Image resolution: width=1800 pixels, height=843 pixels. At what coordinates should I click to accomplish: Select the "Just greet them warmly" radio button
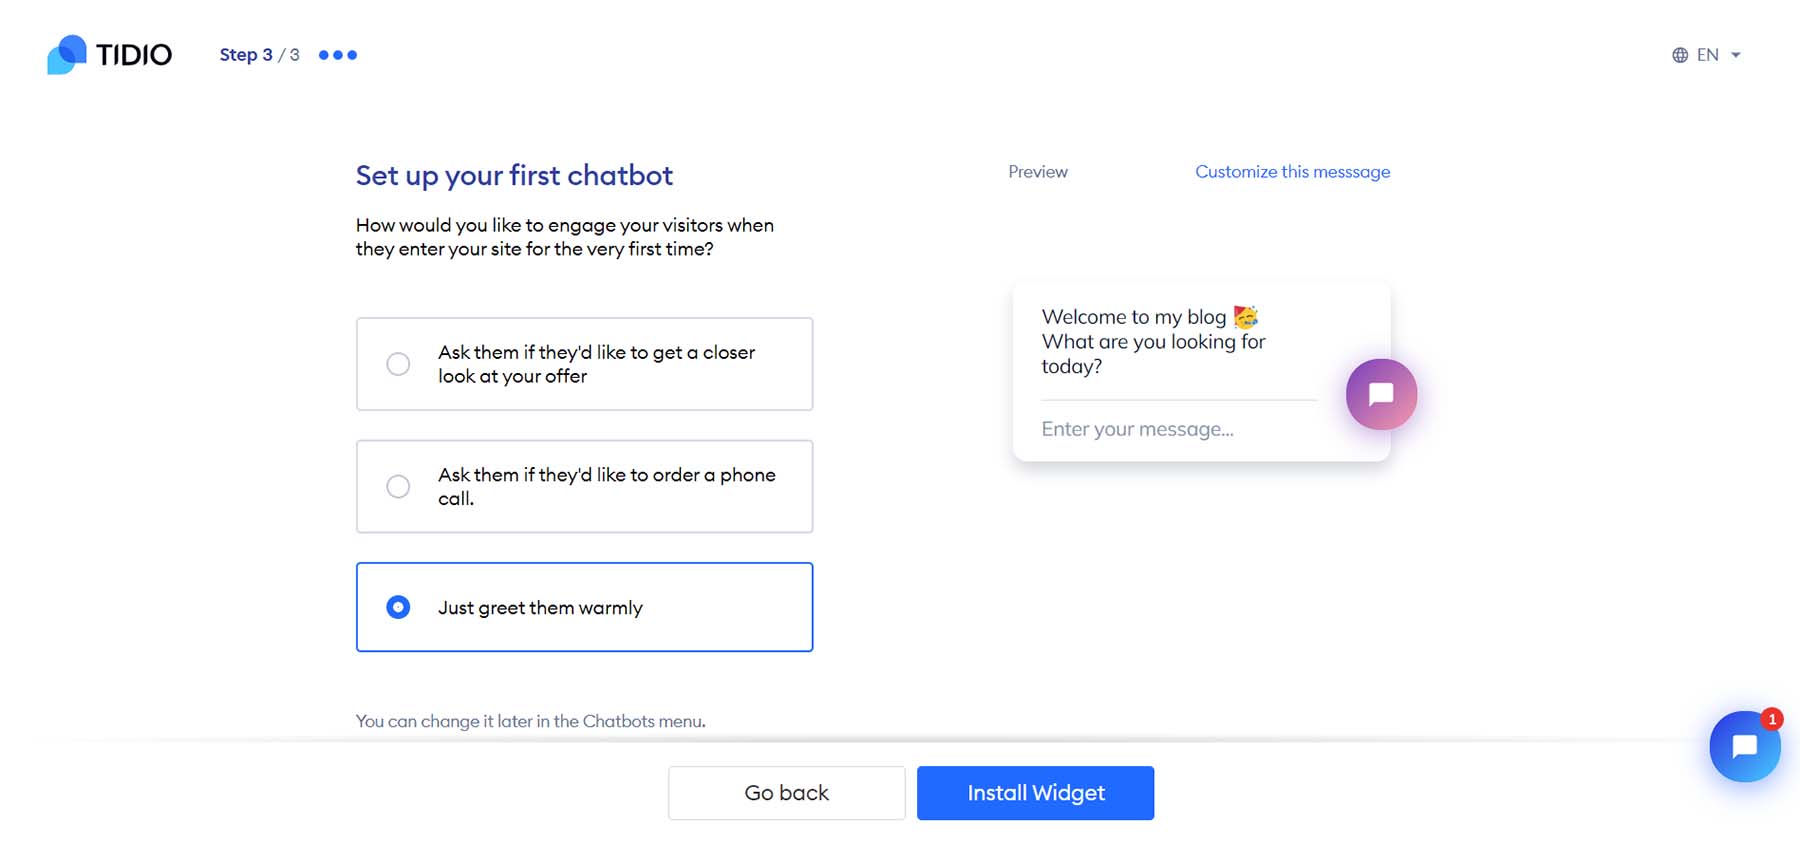[398, 607]
